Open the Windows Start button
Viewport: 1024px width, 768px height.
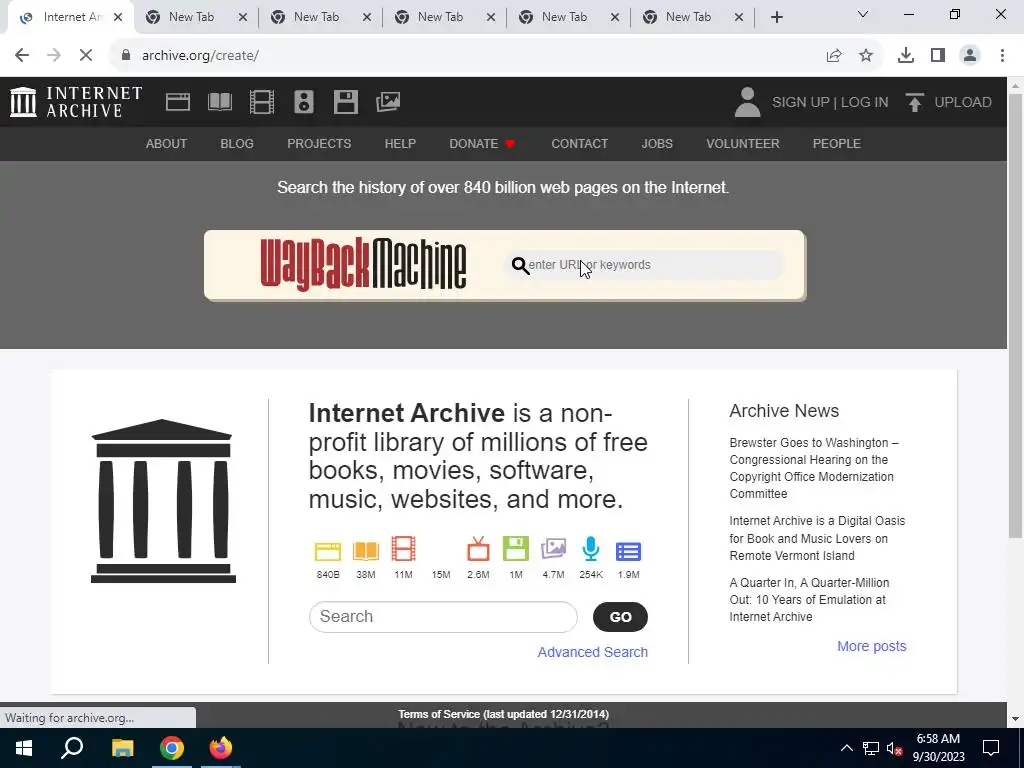coord(24,748)
